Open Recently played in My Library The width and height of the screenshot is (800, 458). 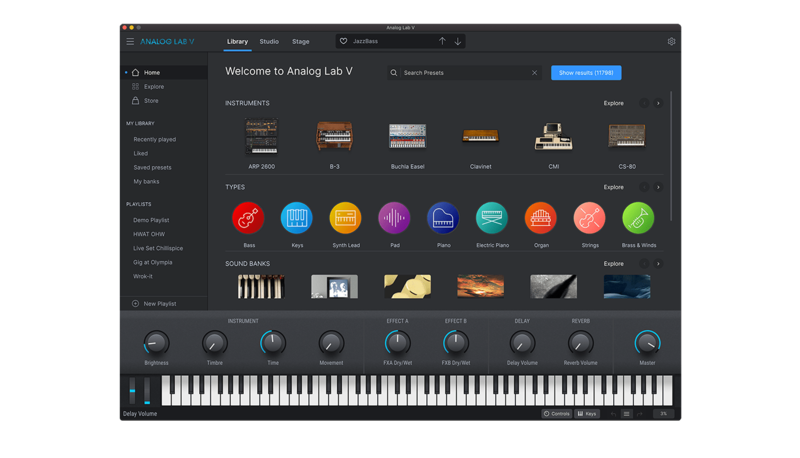(x=155, y=139)
